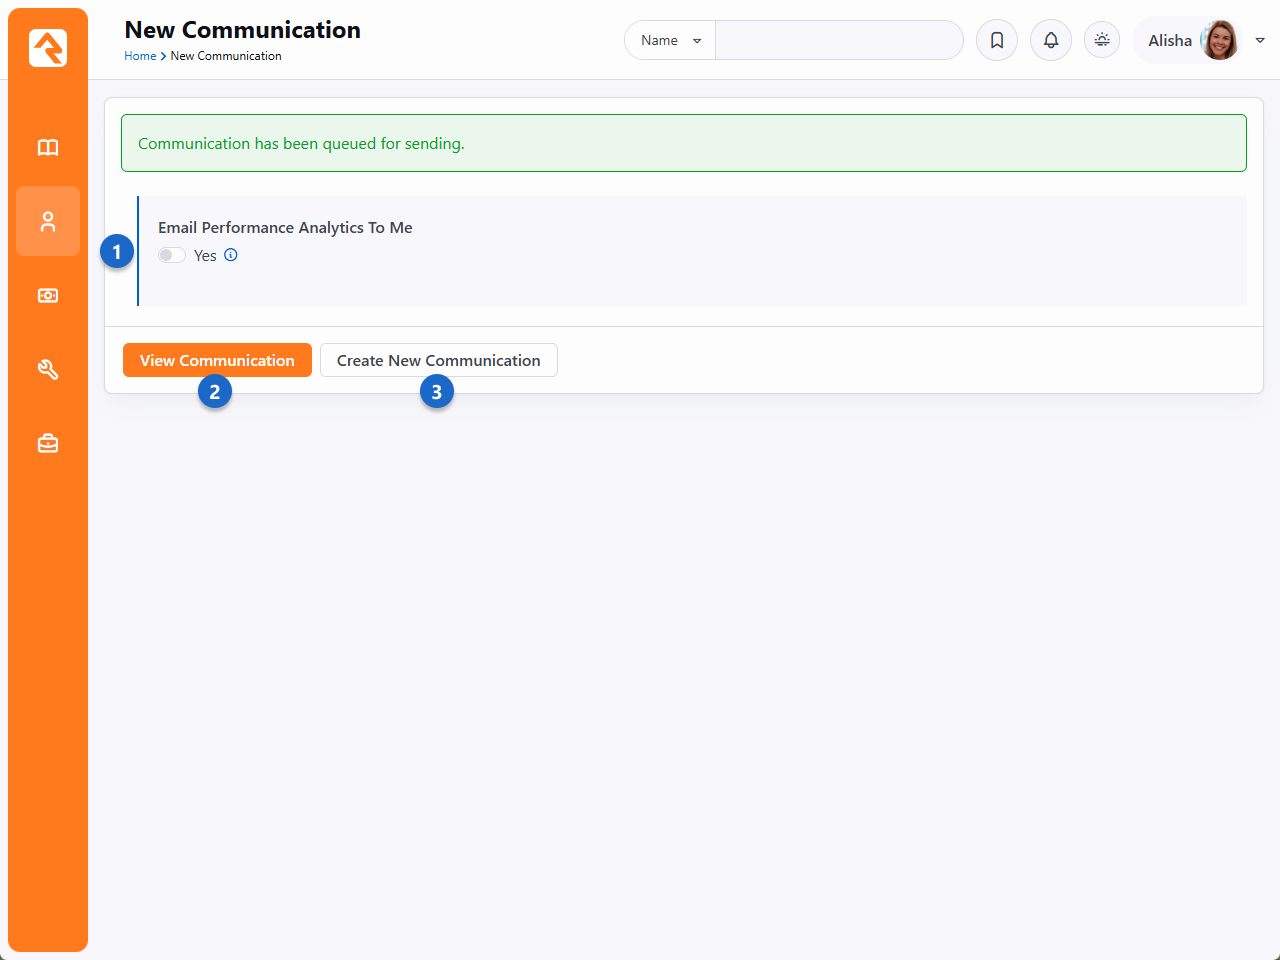The image size is (1280, 960).
Task: Open the wrench Admin Tools section
Action: [x=48, y=370]
